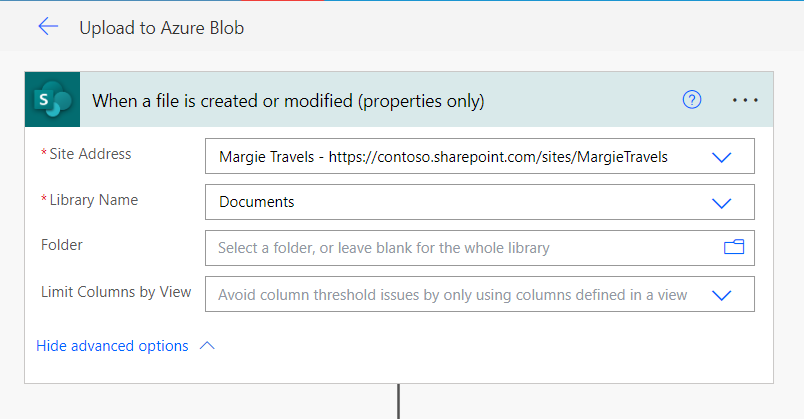Select the Margie Travels site address value
Screen dimensions: 804x419
click(443, 157)
